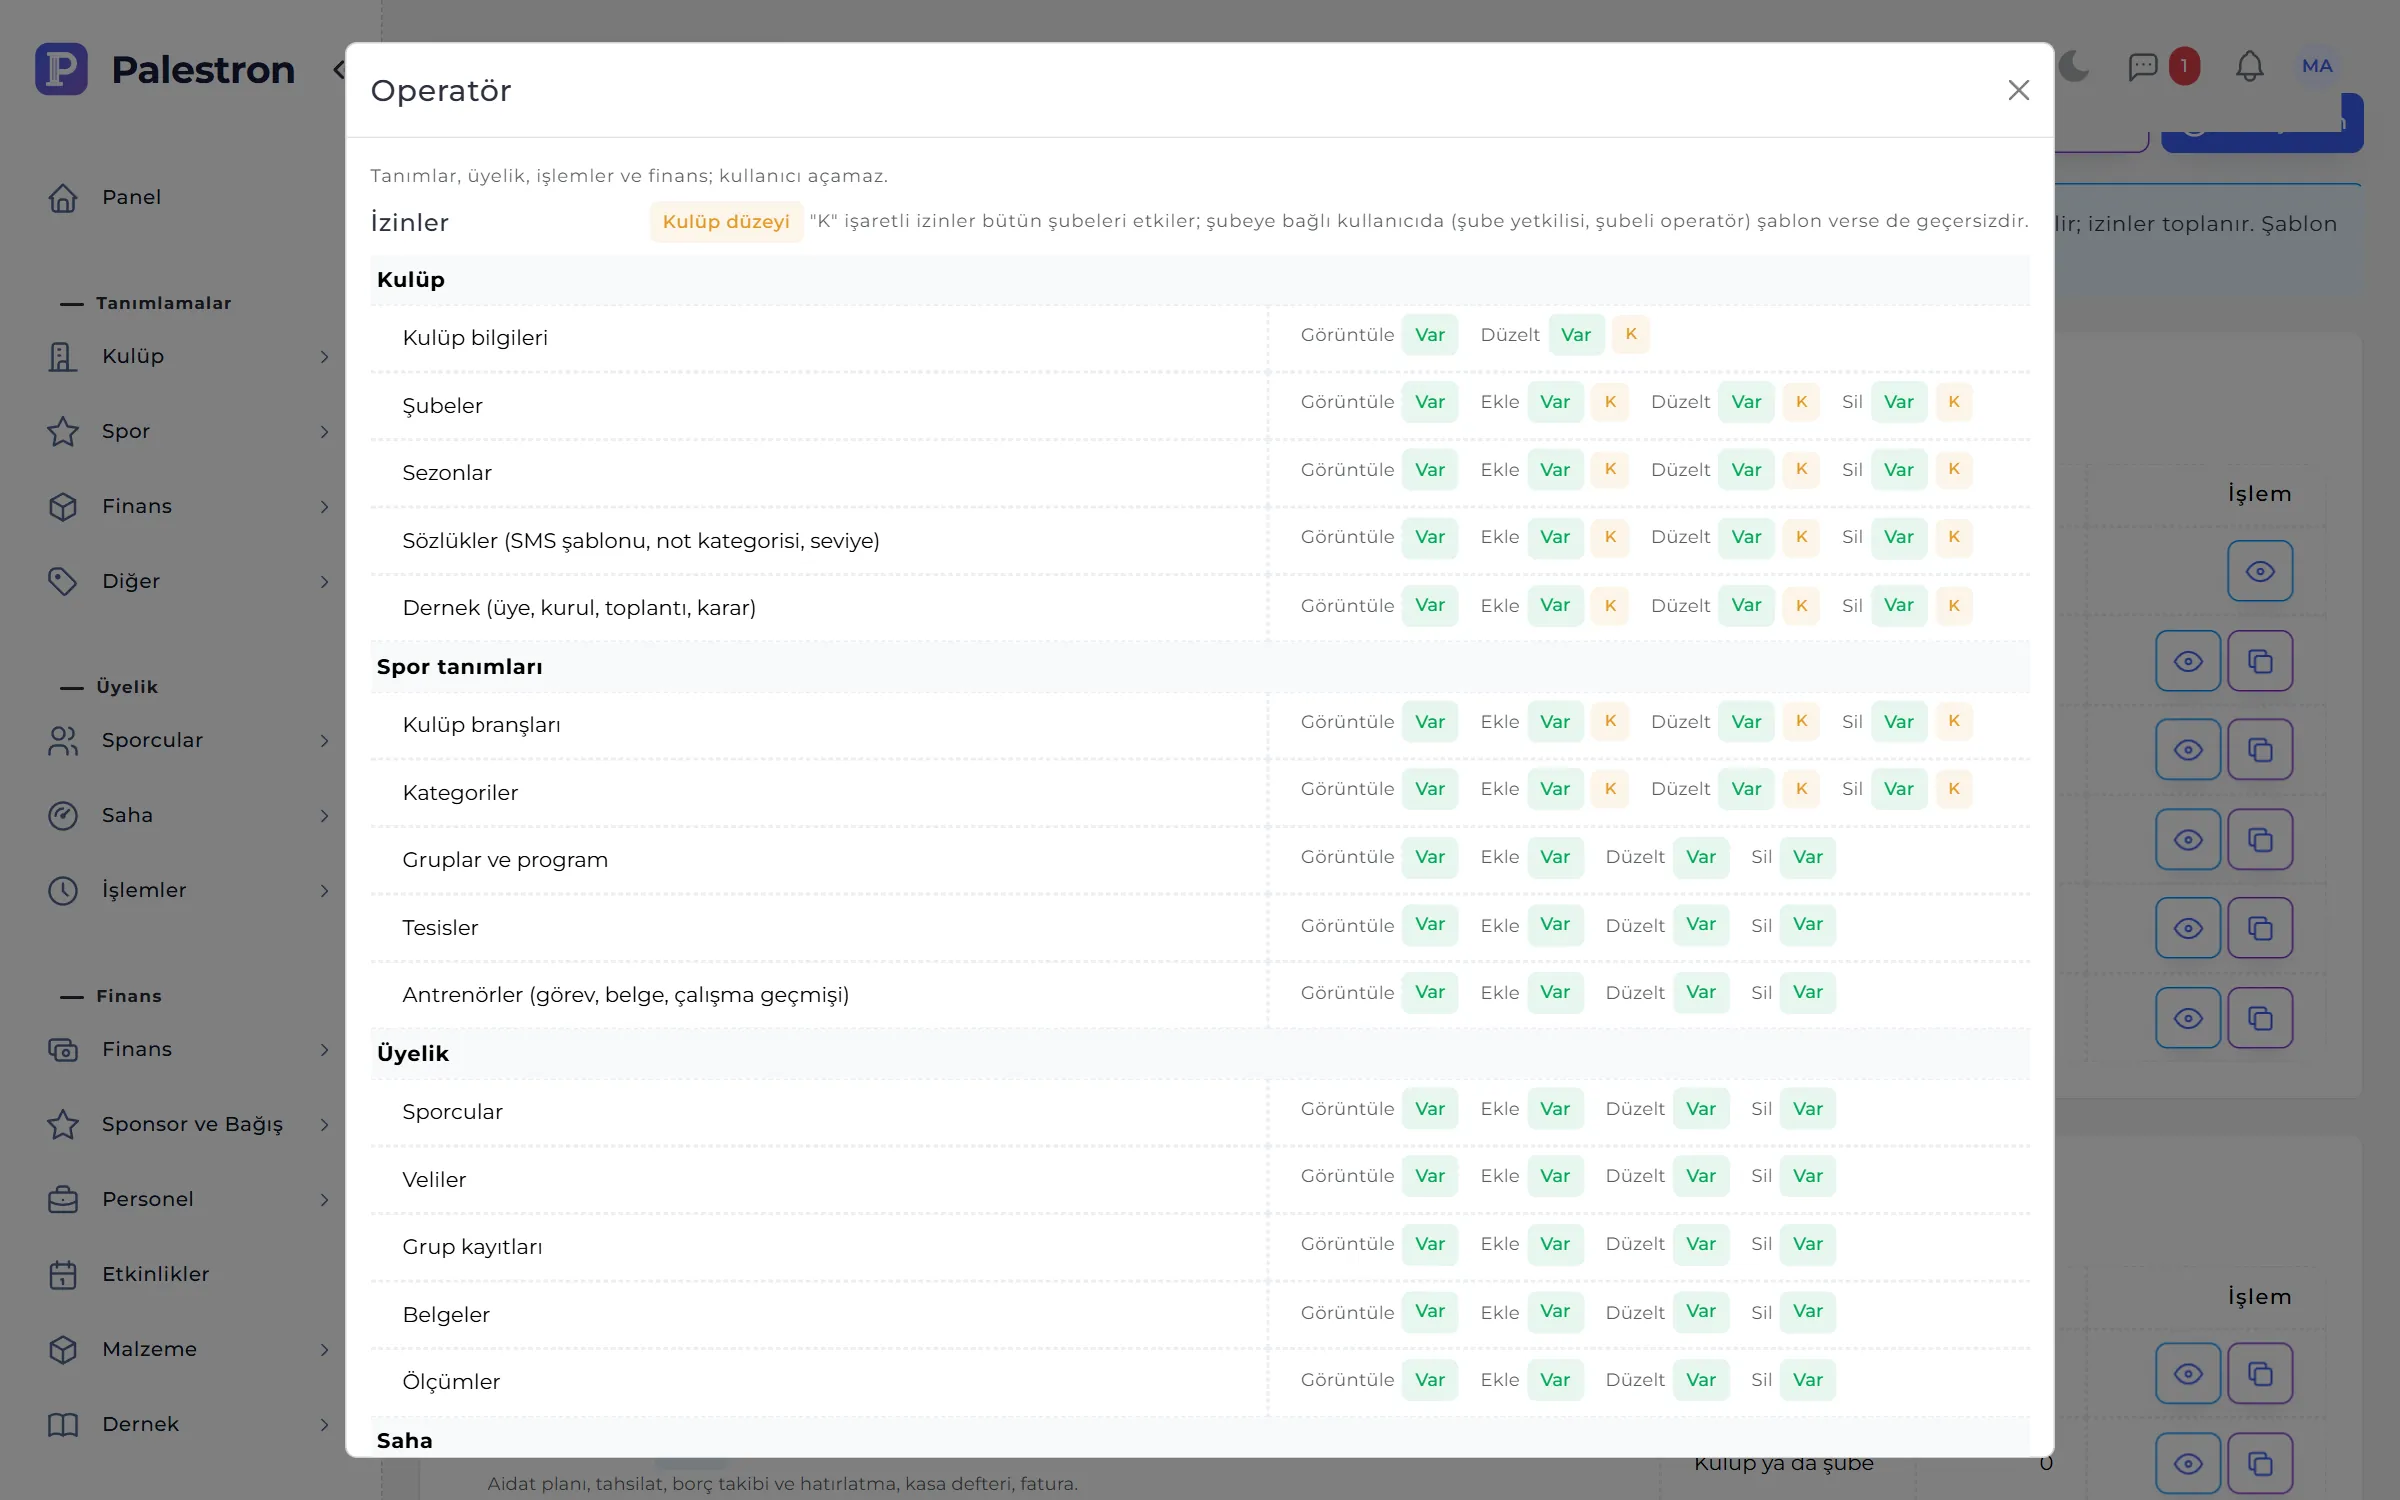Open the notifications bell

tap(2249, 67)
